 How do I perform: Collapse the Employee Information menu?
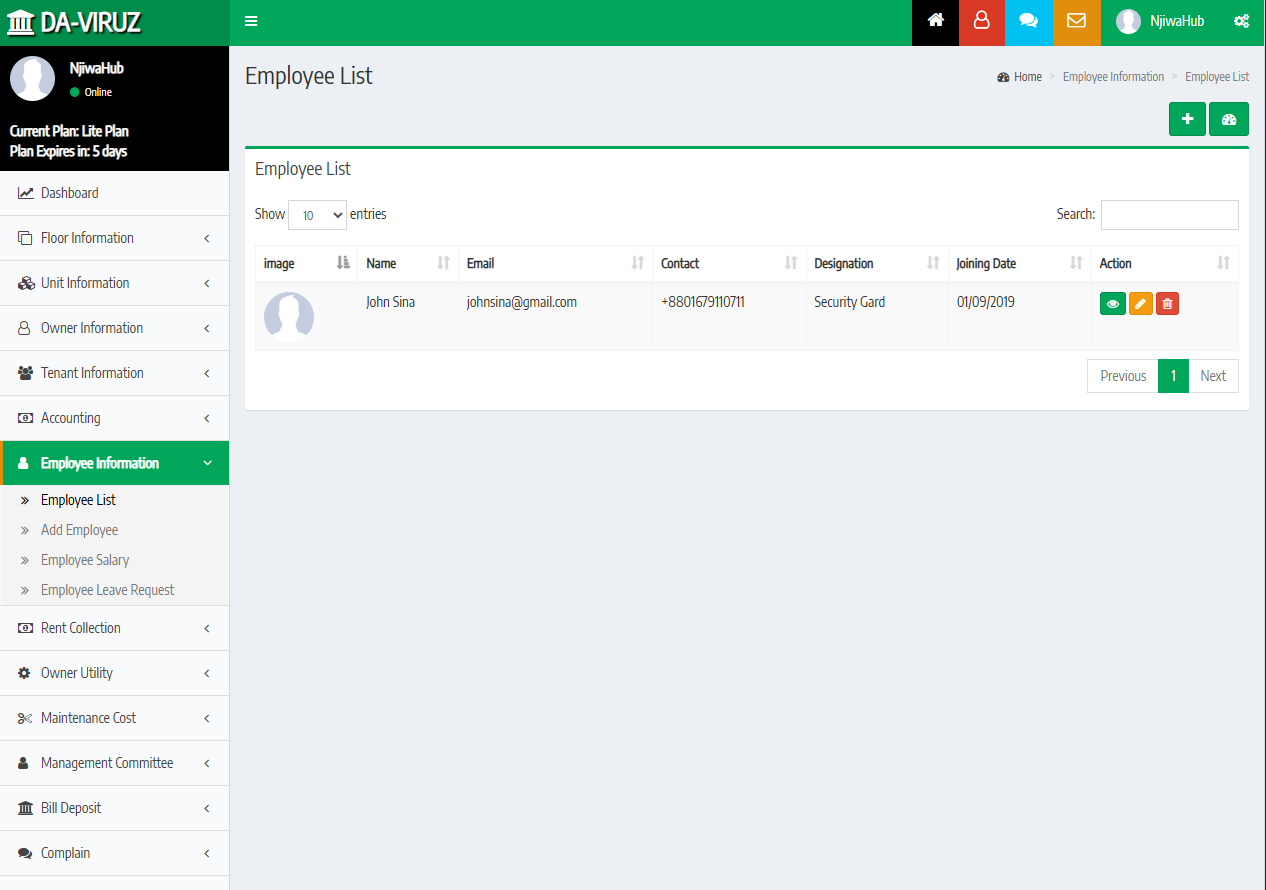coord(114,463)
